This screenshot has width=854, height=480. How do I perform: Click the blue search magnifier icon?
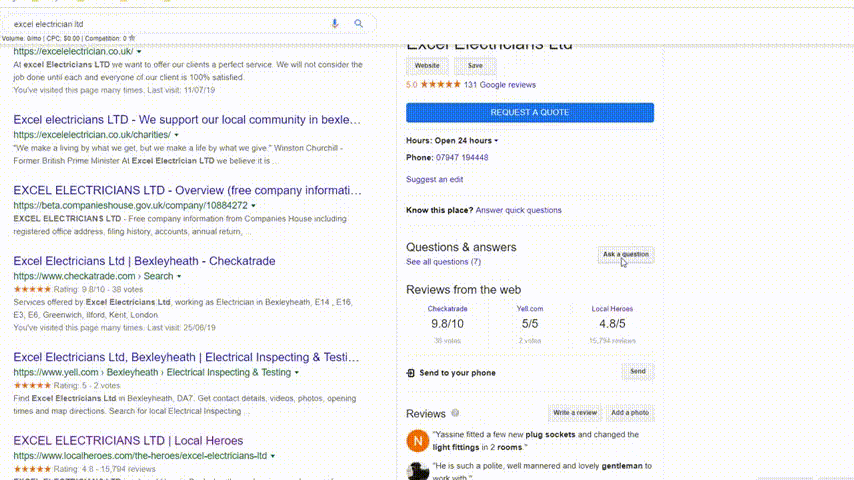pyautogui.click(x=358, y=23)
